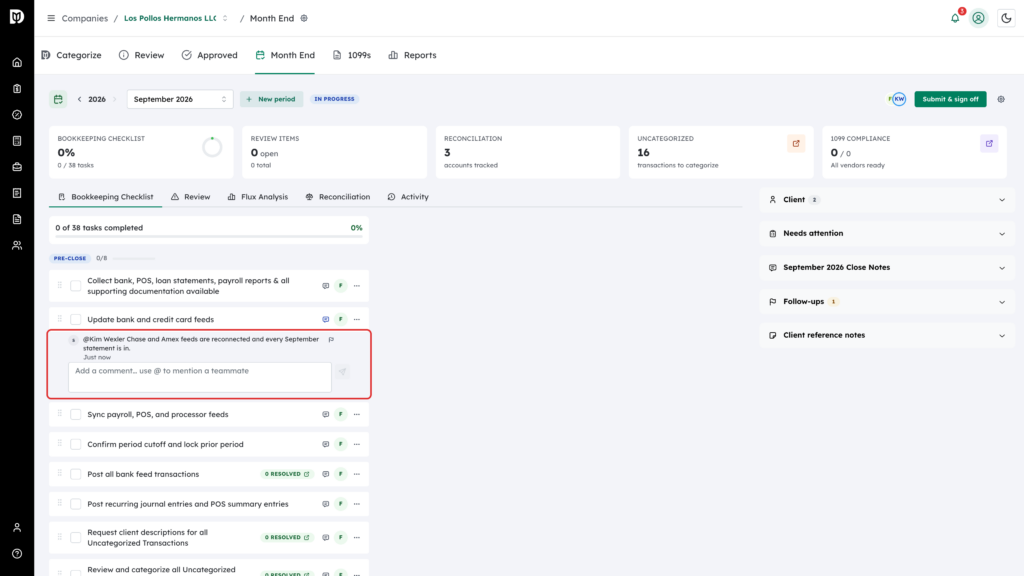The height and width of the screenshot is (576, 1024).
Task: Grab drag handle of Sync payroll task
Action: pos(59,413)
